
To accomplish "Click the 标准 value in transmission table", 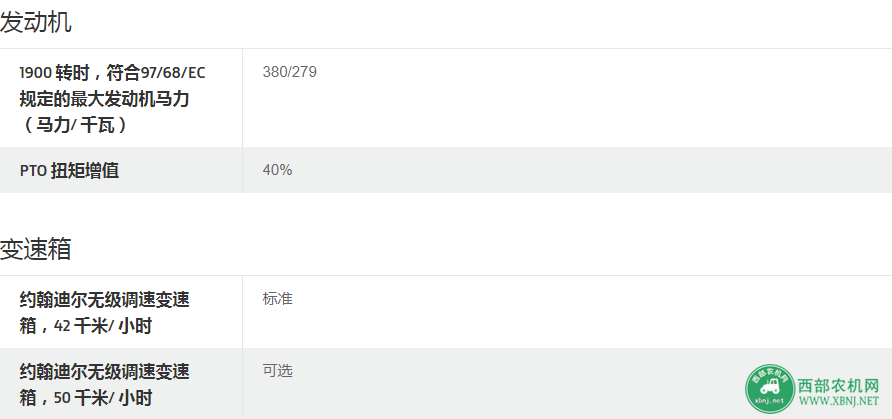I will point(277,298).
